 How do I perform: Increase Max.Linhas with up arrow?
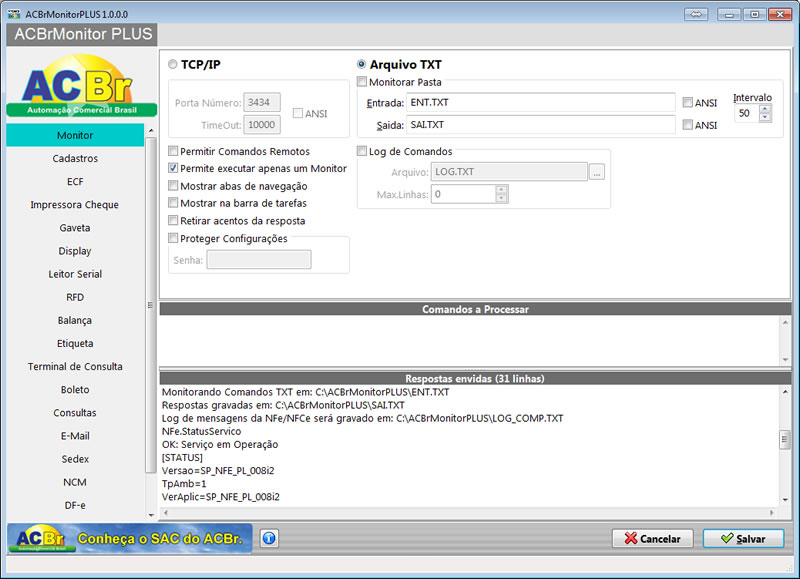pyautogui.click(x=502, y=190)
